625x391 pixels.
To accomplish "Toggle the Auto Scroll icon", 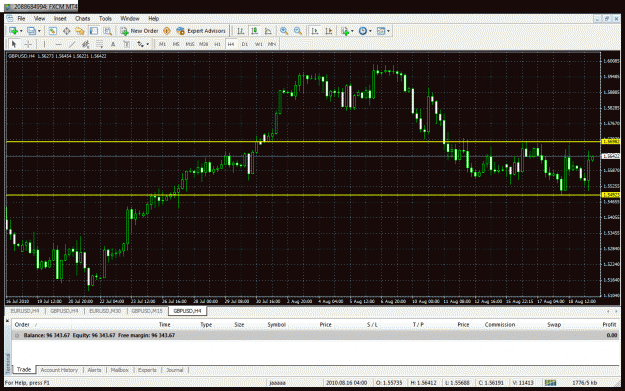I will (315, 31).
